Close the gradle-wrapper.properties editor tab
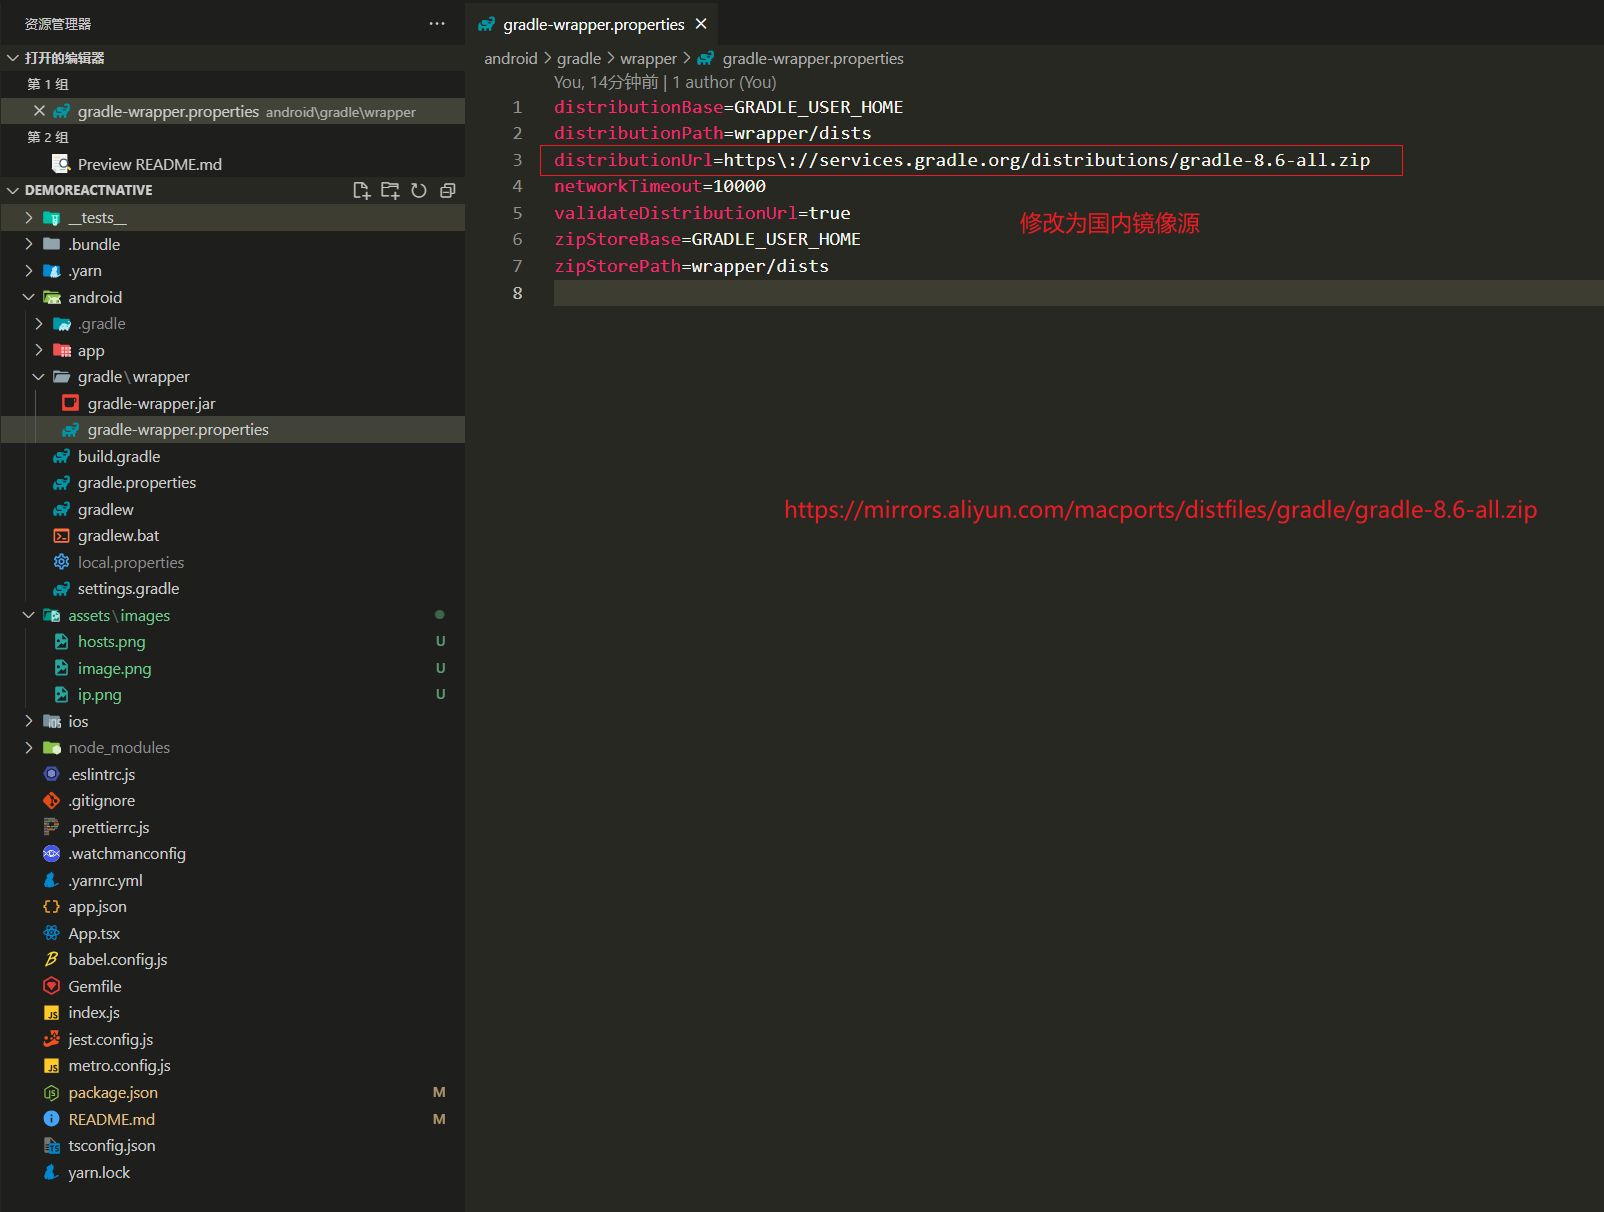This screenshot has height=1212, width=1604. pyautogui.click(x=701, y=24)
